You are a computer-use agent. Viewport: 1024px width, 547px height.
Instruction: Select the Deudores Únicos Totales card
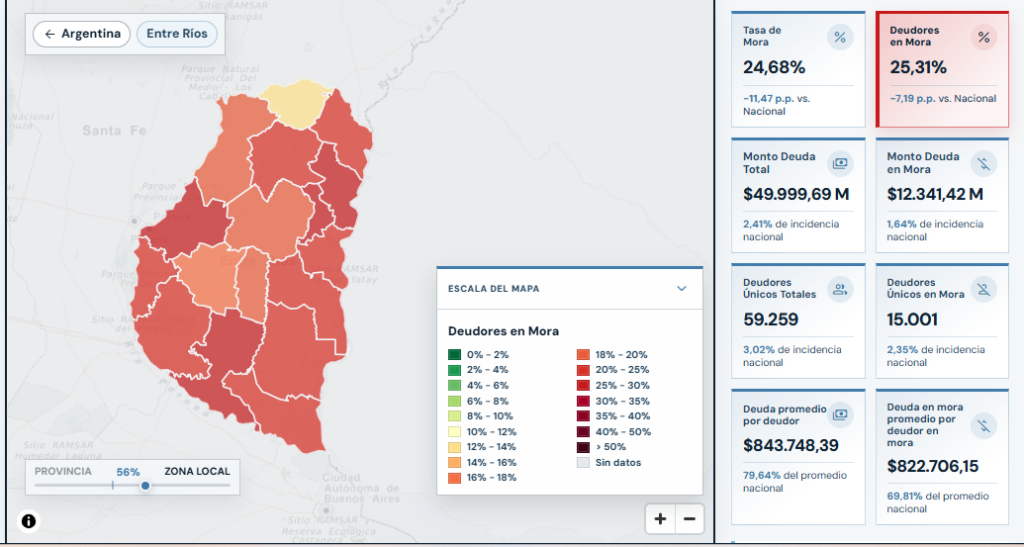tap(798, 321)
